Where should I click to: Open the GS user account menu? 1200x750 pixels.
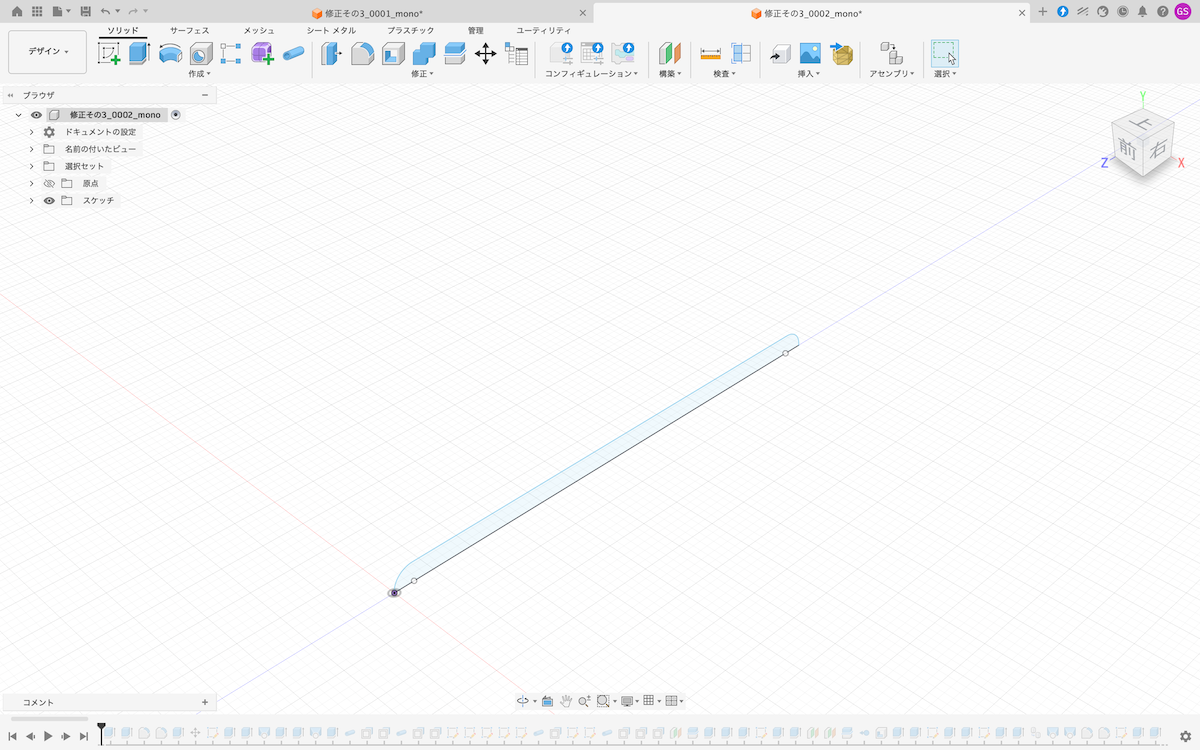[x=1182, y=11]
